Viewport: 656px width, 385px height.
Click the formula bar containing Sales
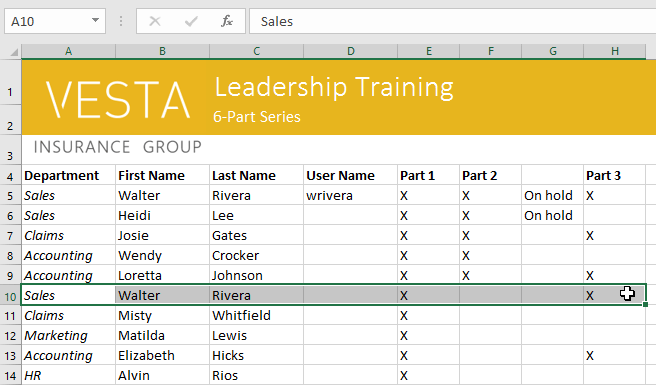pos(453,21)
